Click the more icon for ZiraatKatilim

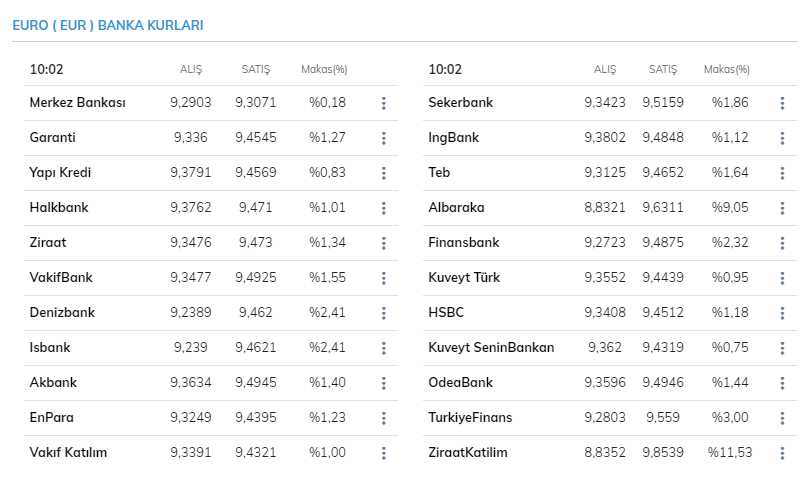tap(782, 453)
